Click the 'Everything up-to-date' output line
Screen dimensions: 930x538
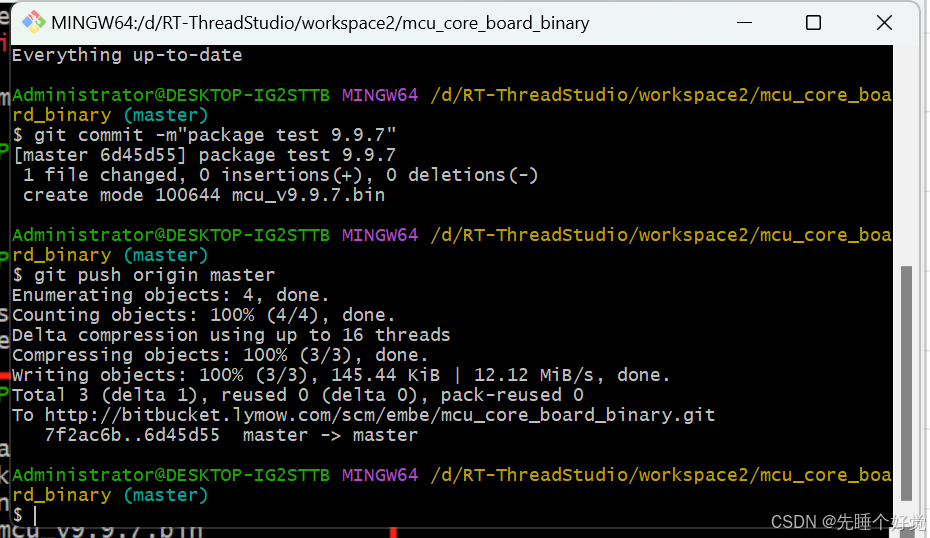[x=127, y=55]
